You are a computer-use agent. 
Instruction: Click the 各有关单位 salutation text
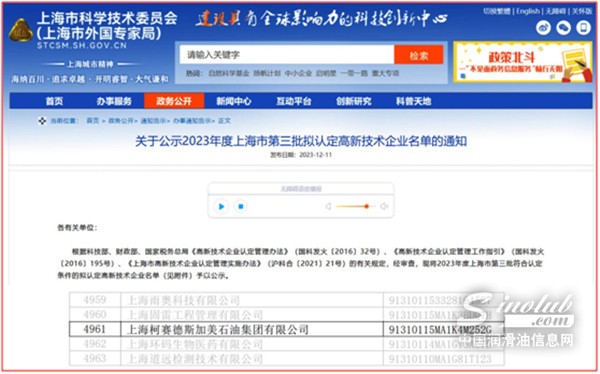[x=77, y=228]
